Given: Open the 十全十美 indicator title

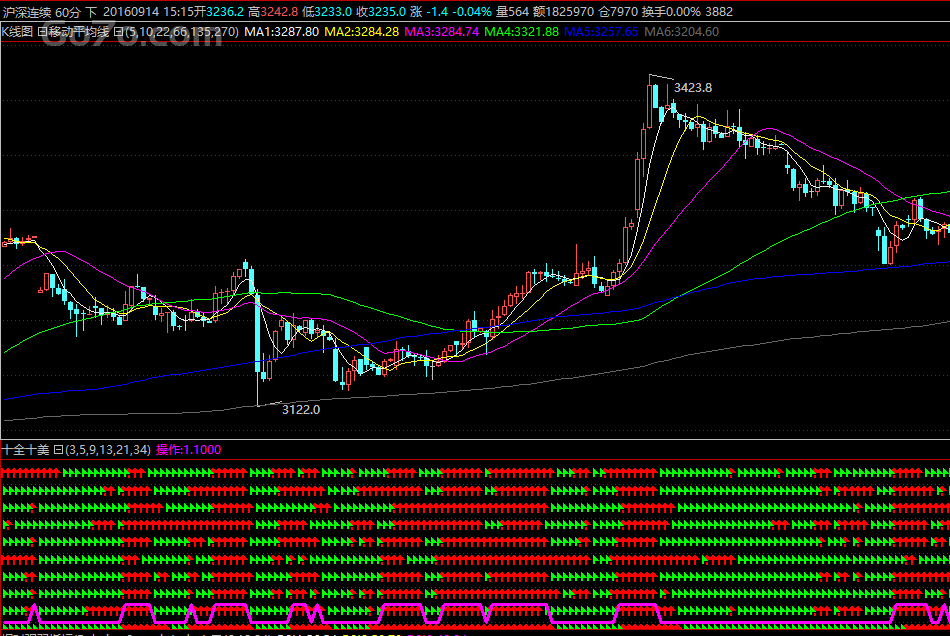Looking at the screenshot, I should click(x=26, y=450).
